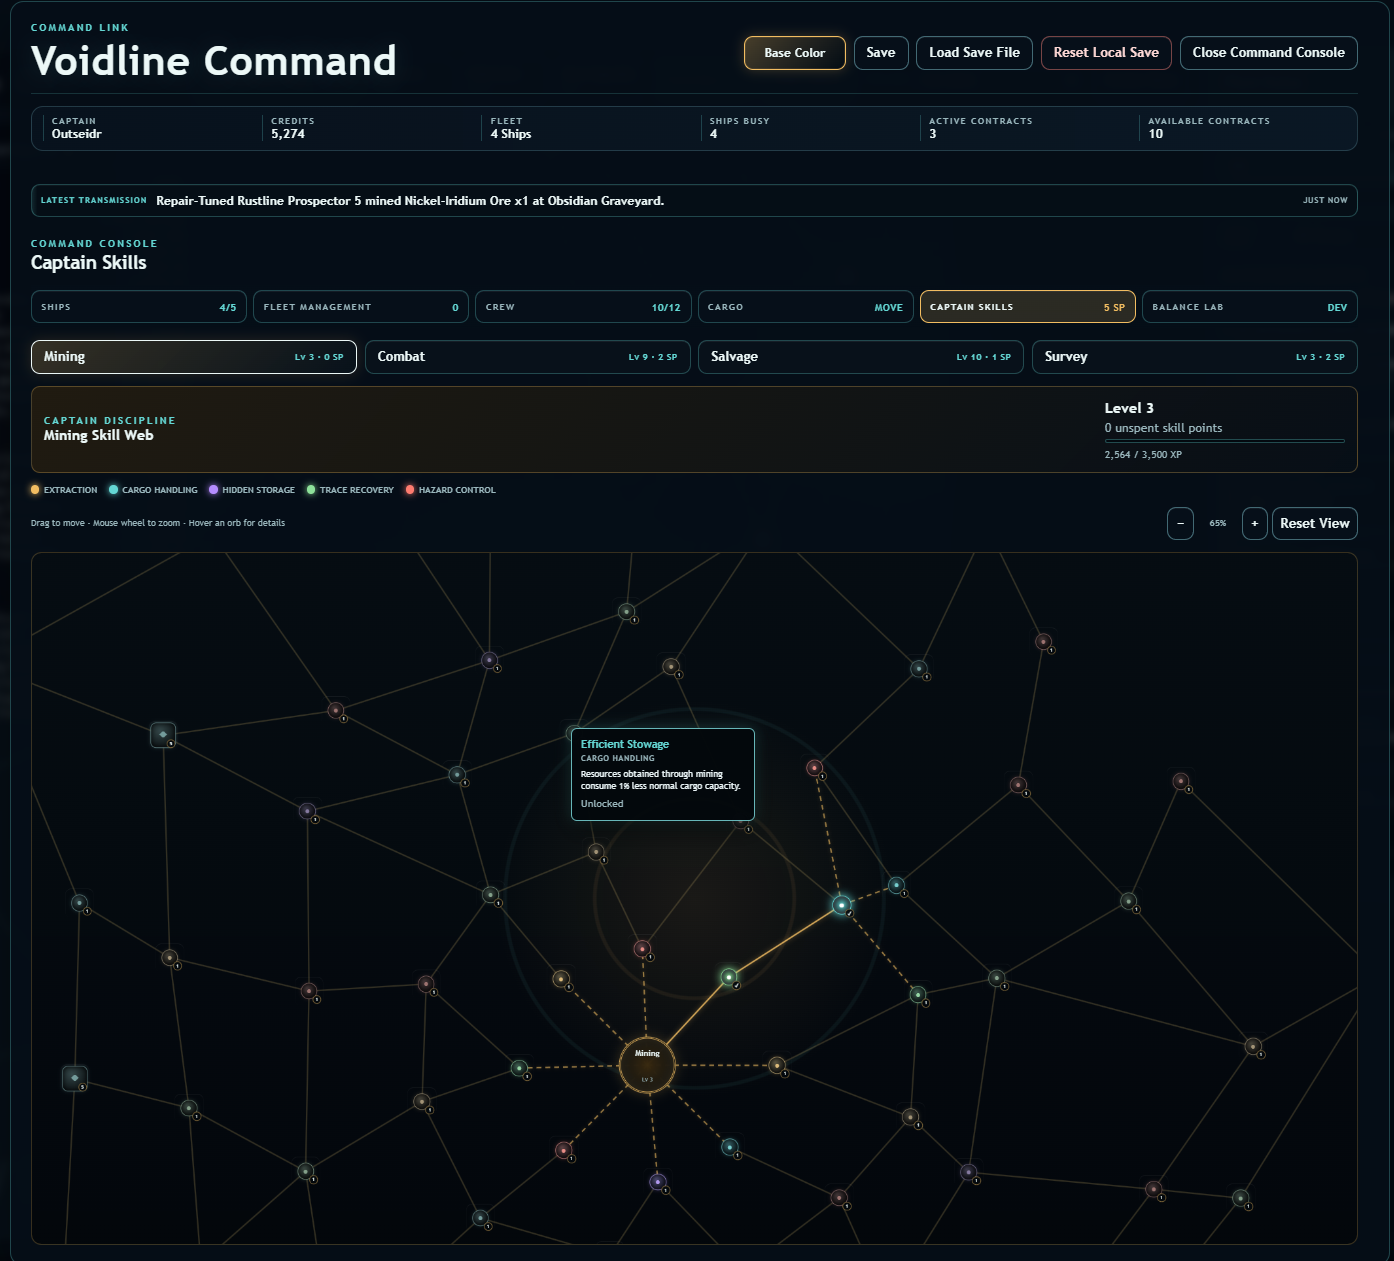
Task: Click the Extraction legend dot
Action: click(35, 490)
